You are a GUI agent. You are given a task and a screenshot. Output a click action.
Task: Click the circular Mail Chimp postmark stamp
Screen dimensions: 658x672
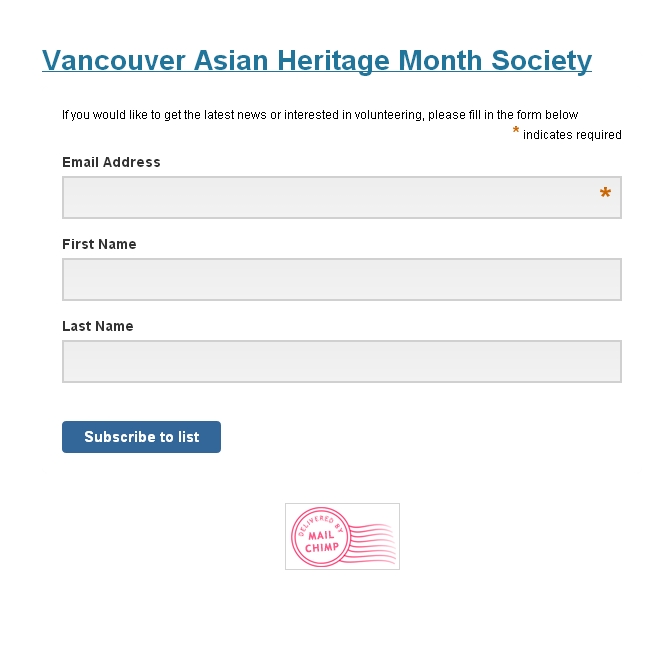(318, 536)
